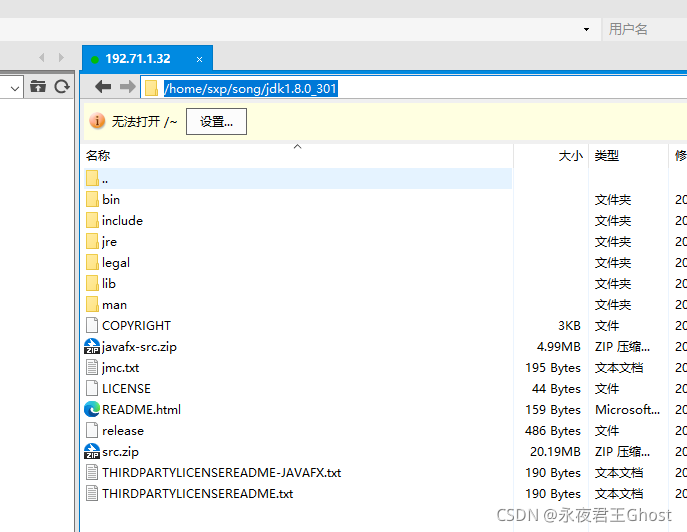Click the '44 Bytes' size value
This screenshot has height=532, width=687.
pyautogui.click(x=556, y=389)
